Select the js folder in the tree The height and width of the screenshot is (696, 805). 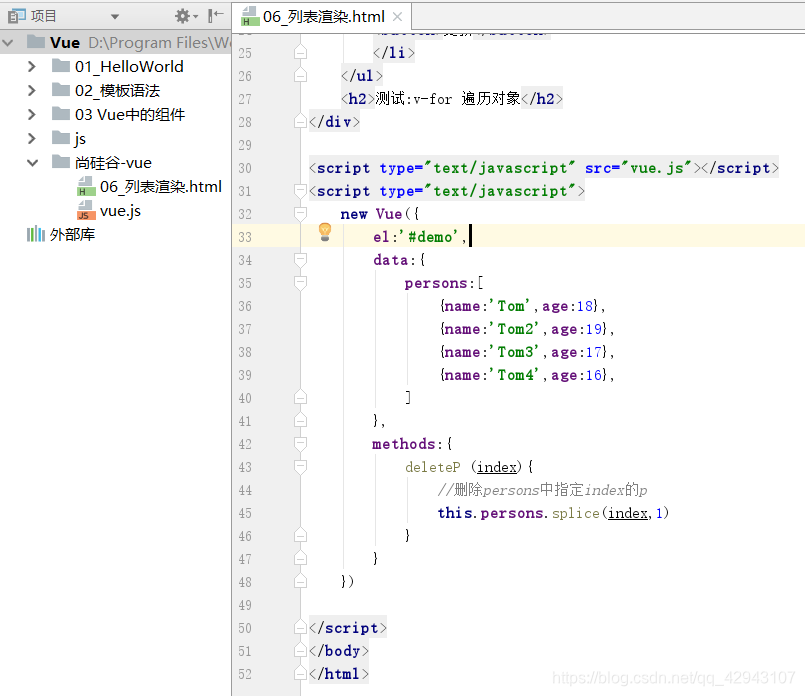point(80,139)
